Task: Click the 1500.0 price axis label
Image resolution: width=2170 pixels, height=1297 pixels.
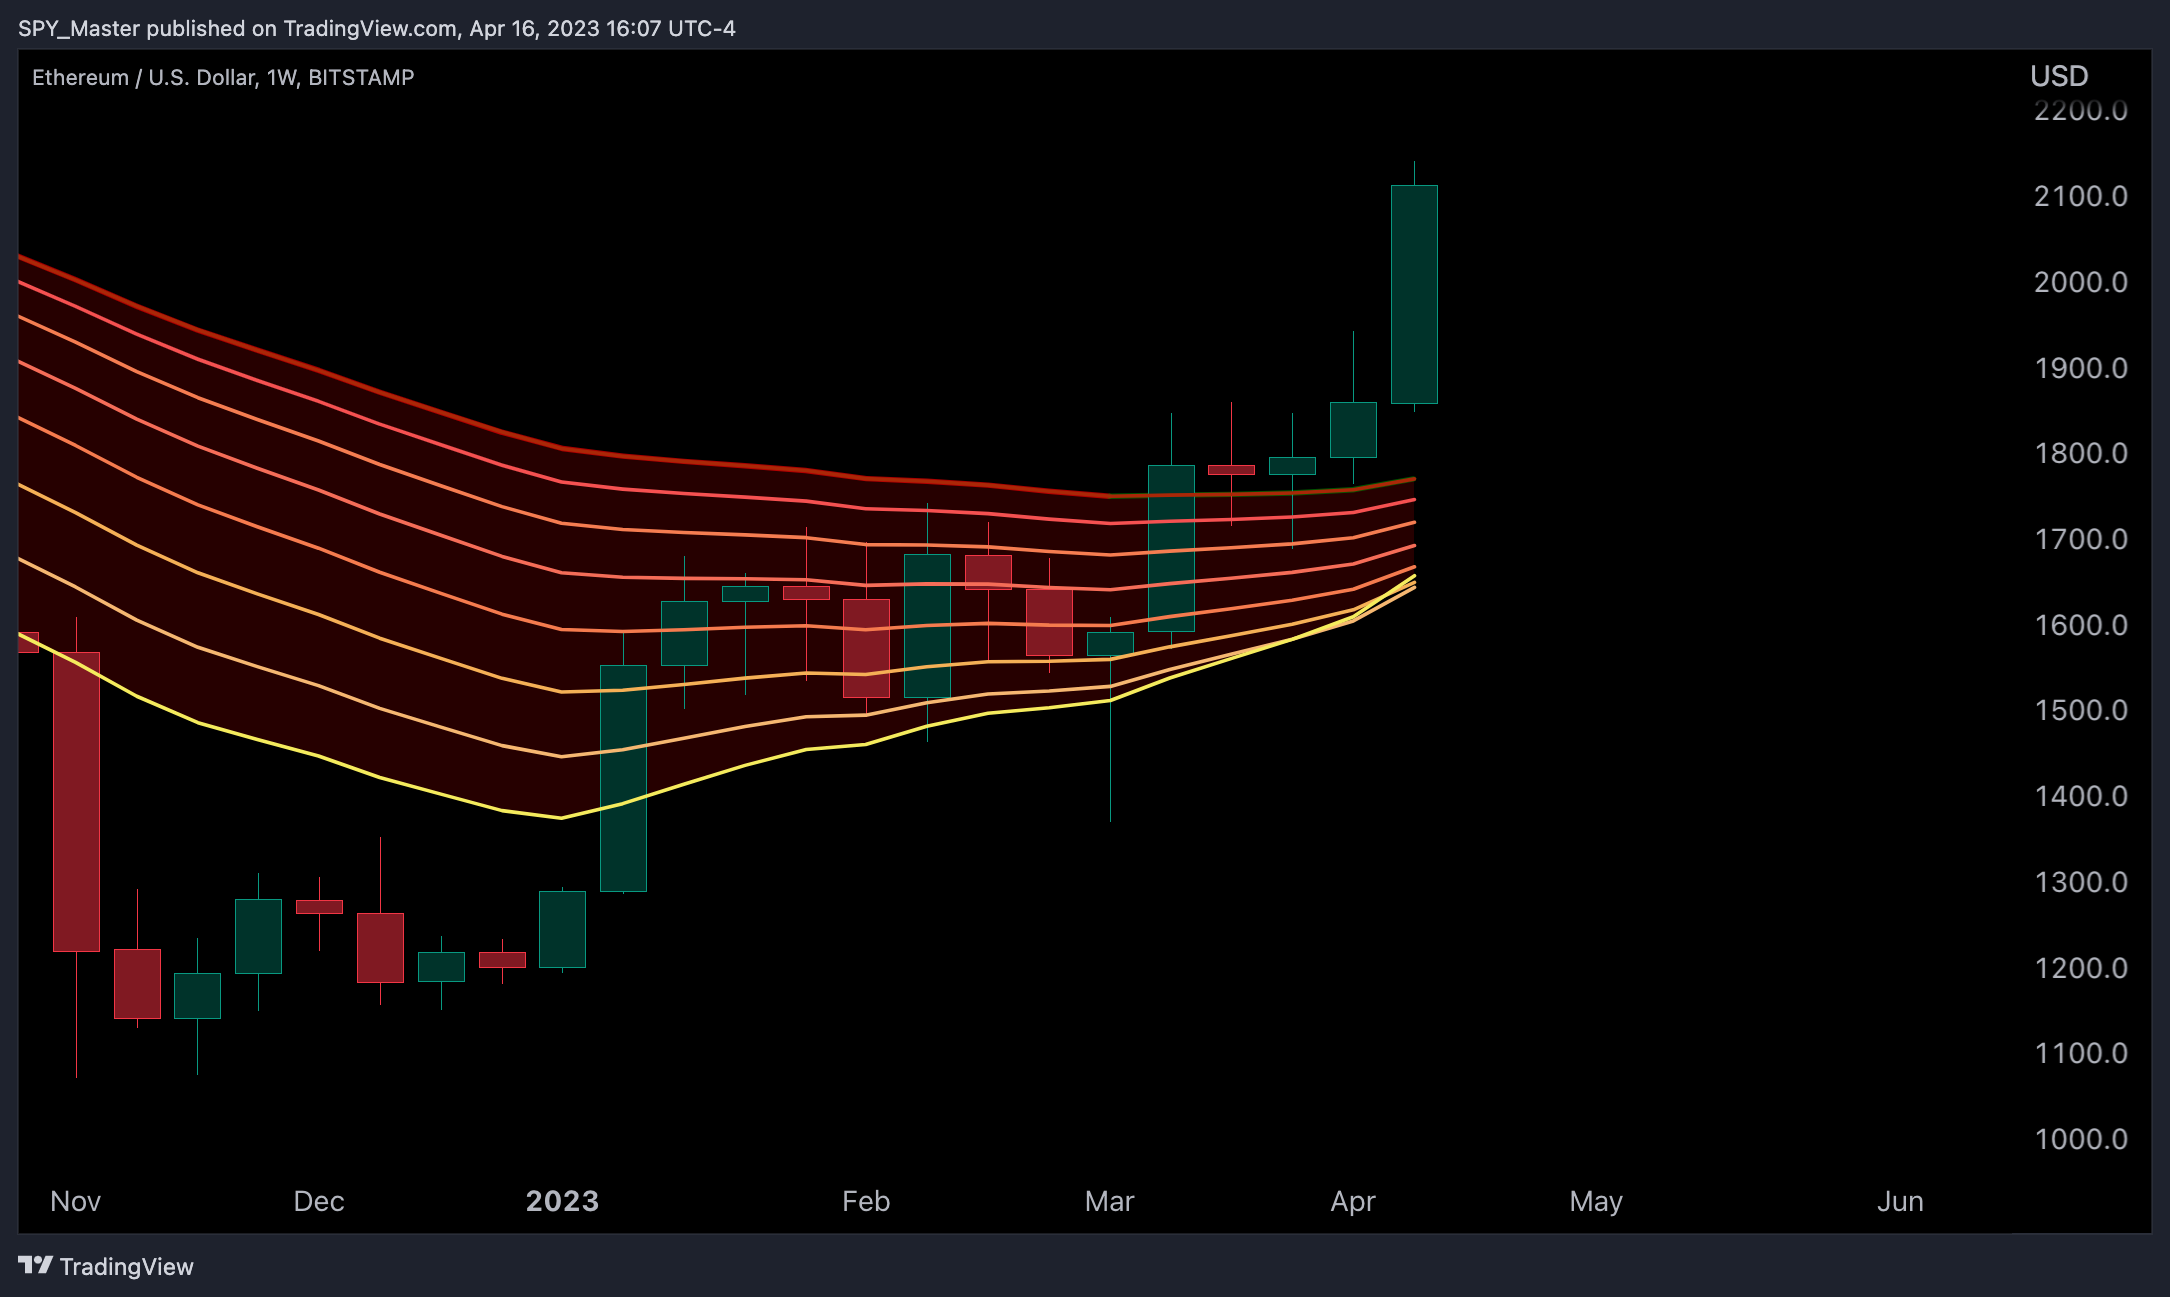Action: 2080,710
